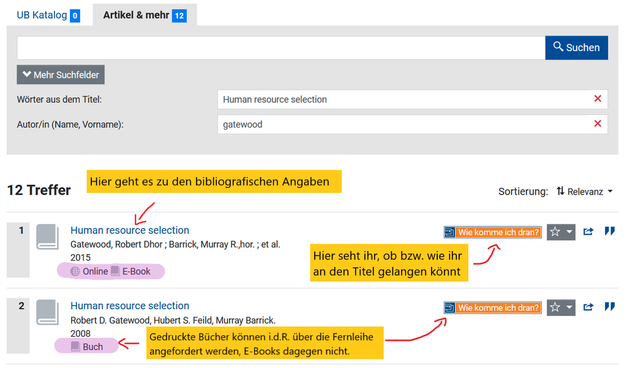Open favorites dropdown arrow for result 1

[x=569, y=232]
